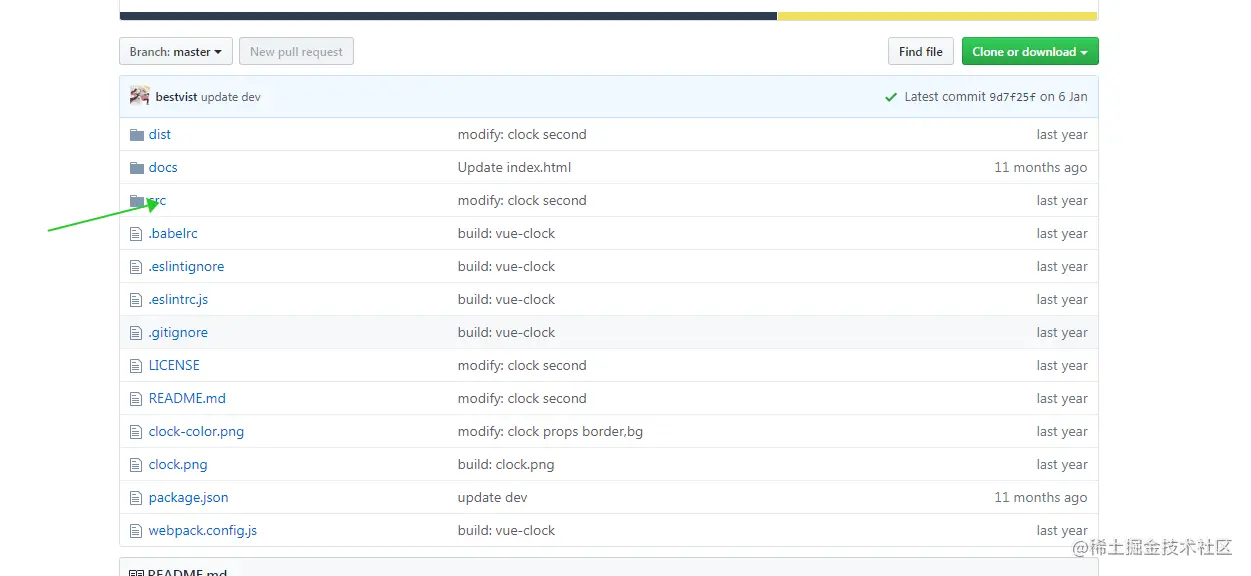Click the docs folder icon
This screenshot has height=576, width=1251.
point(137,168)
